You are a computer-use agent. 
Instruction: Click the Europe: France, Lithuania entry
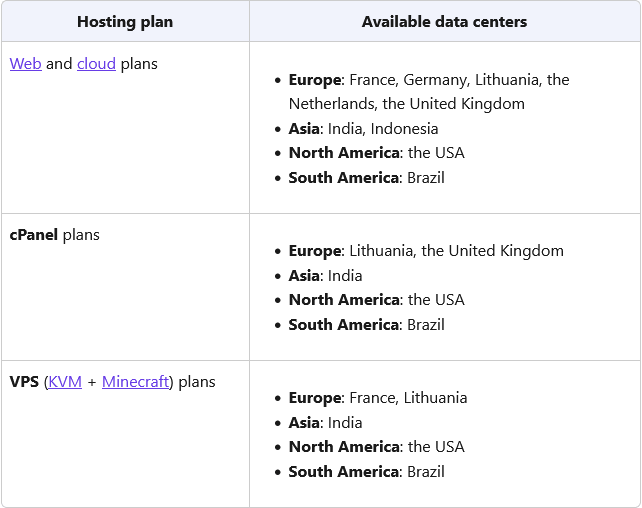pos(378,398)
